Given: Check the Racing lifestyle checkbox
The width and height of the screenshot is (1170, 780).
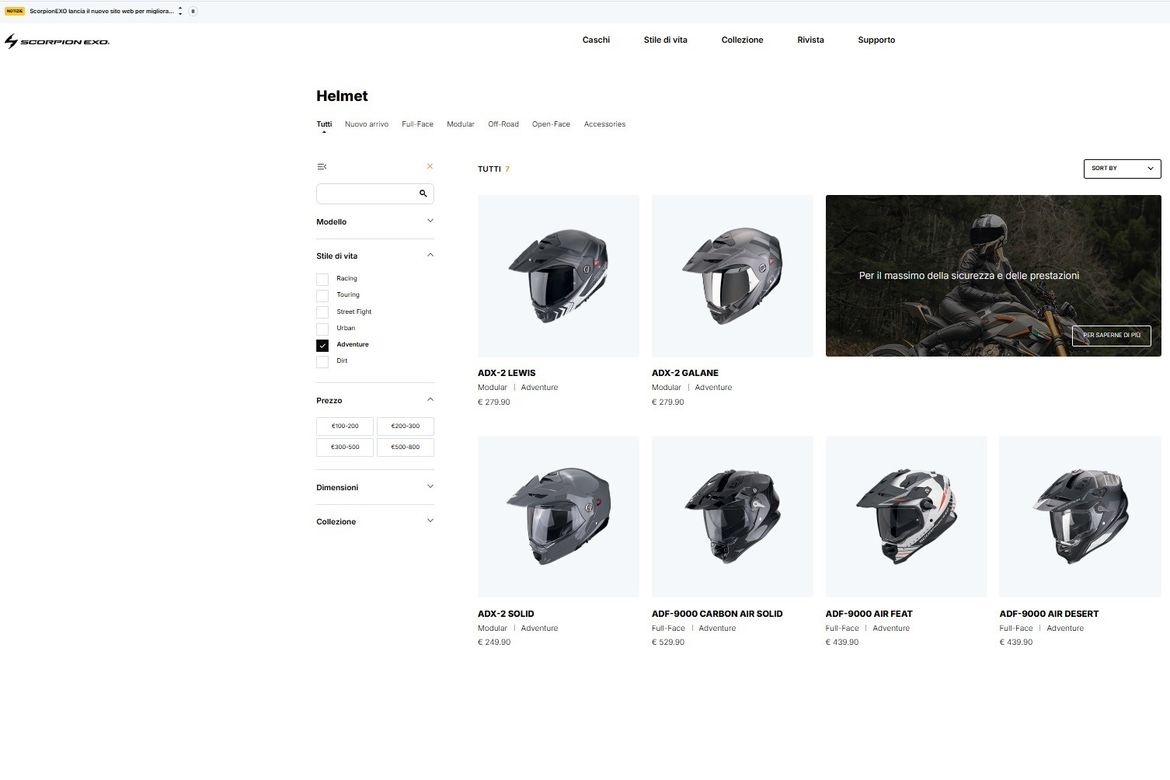Looking at the screenshot, I should 322,279.
